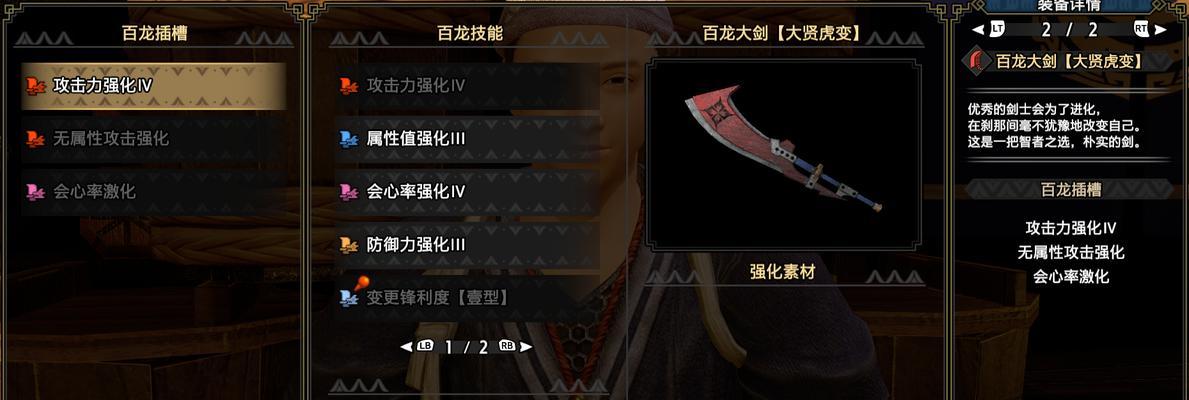Click orange icon beside 无属性攻击强化 slot

click(35, 139)
